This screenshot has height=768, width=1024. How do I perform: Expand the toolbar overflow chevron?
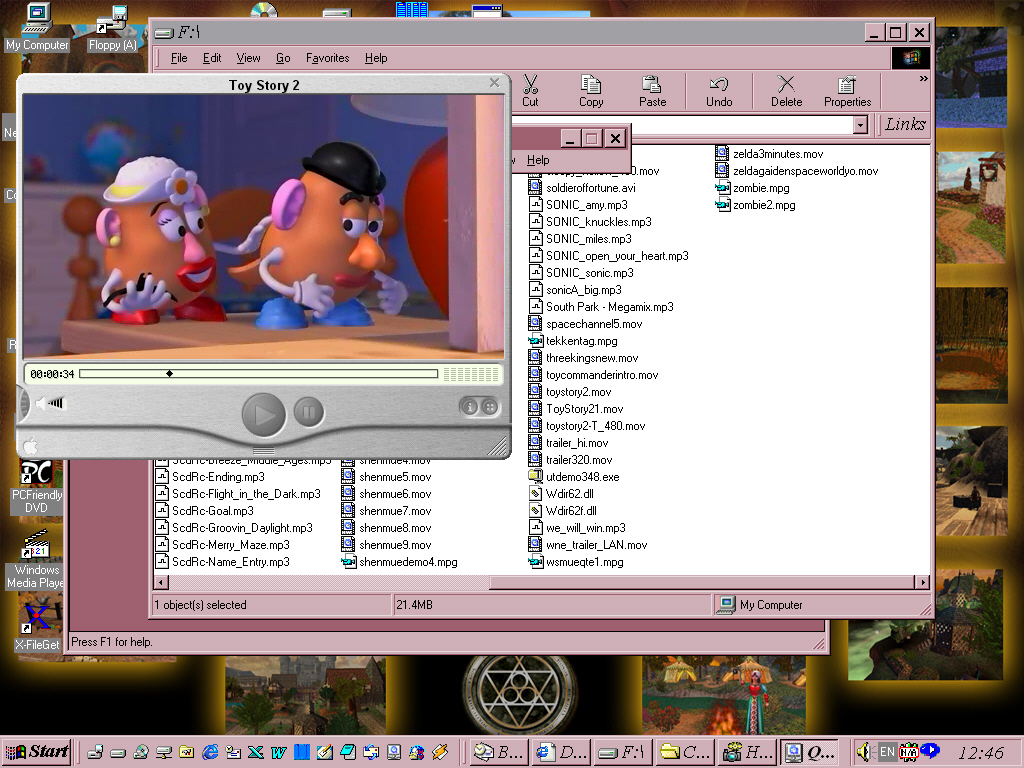(x=923, y=78)
